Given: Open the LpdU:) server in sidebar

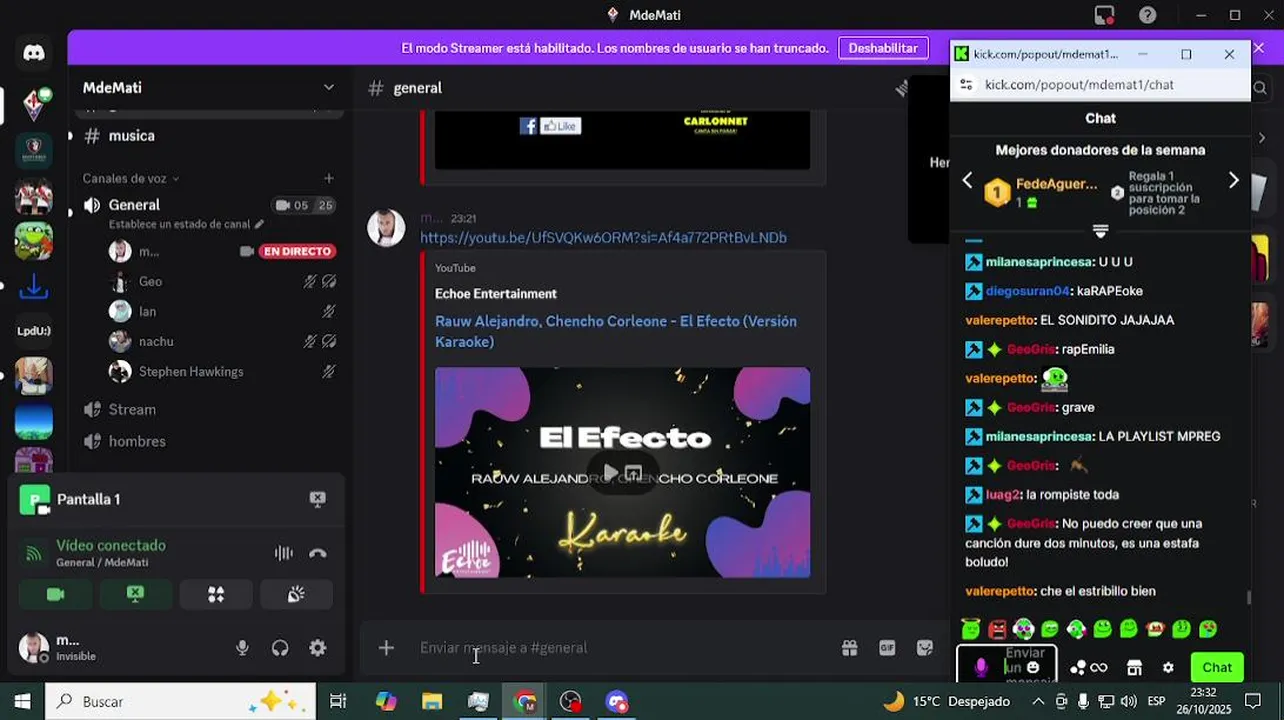Looking at the screenshot, I should pos(34,331).
